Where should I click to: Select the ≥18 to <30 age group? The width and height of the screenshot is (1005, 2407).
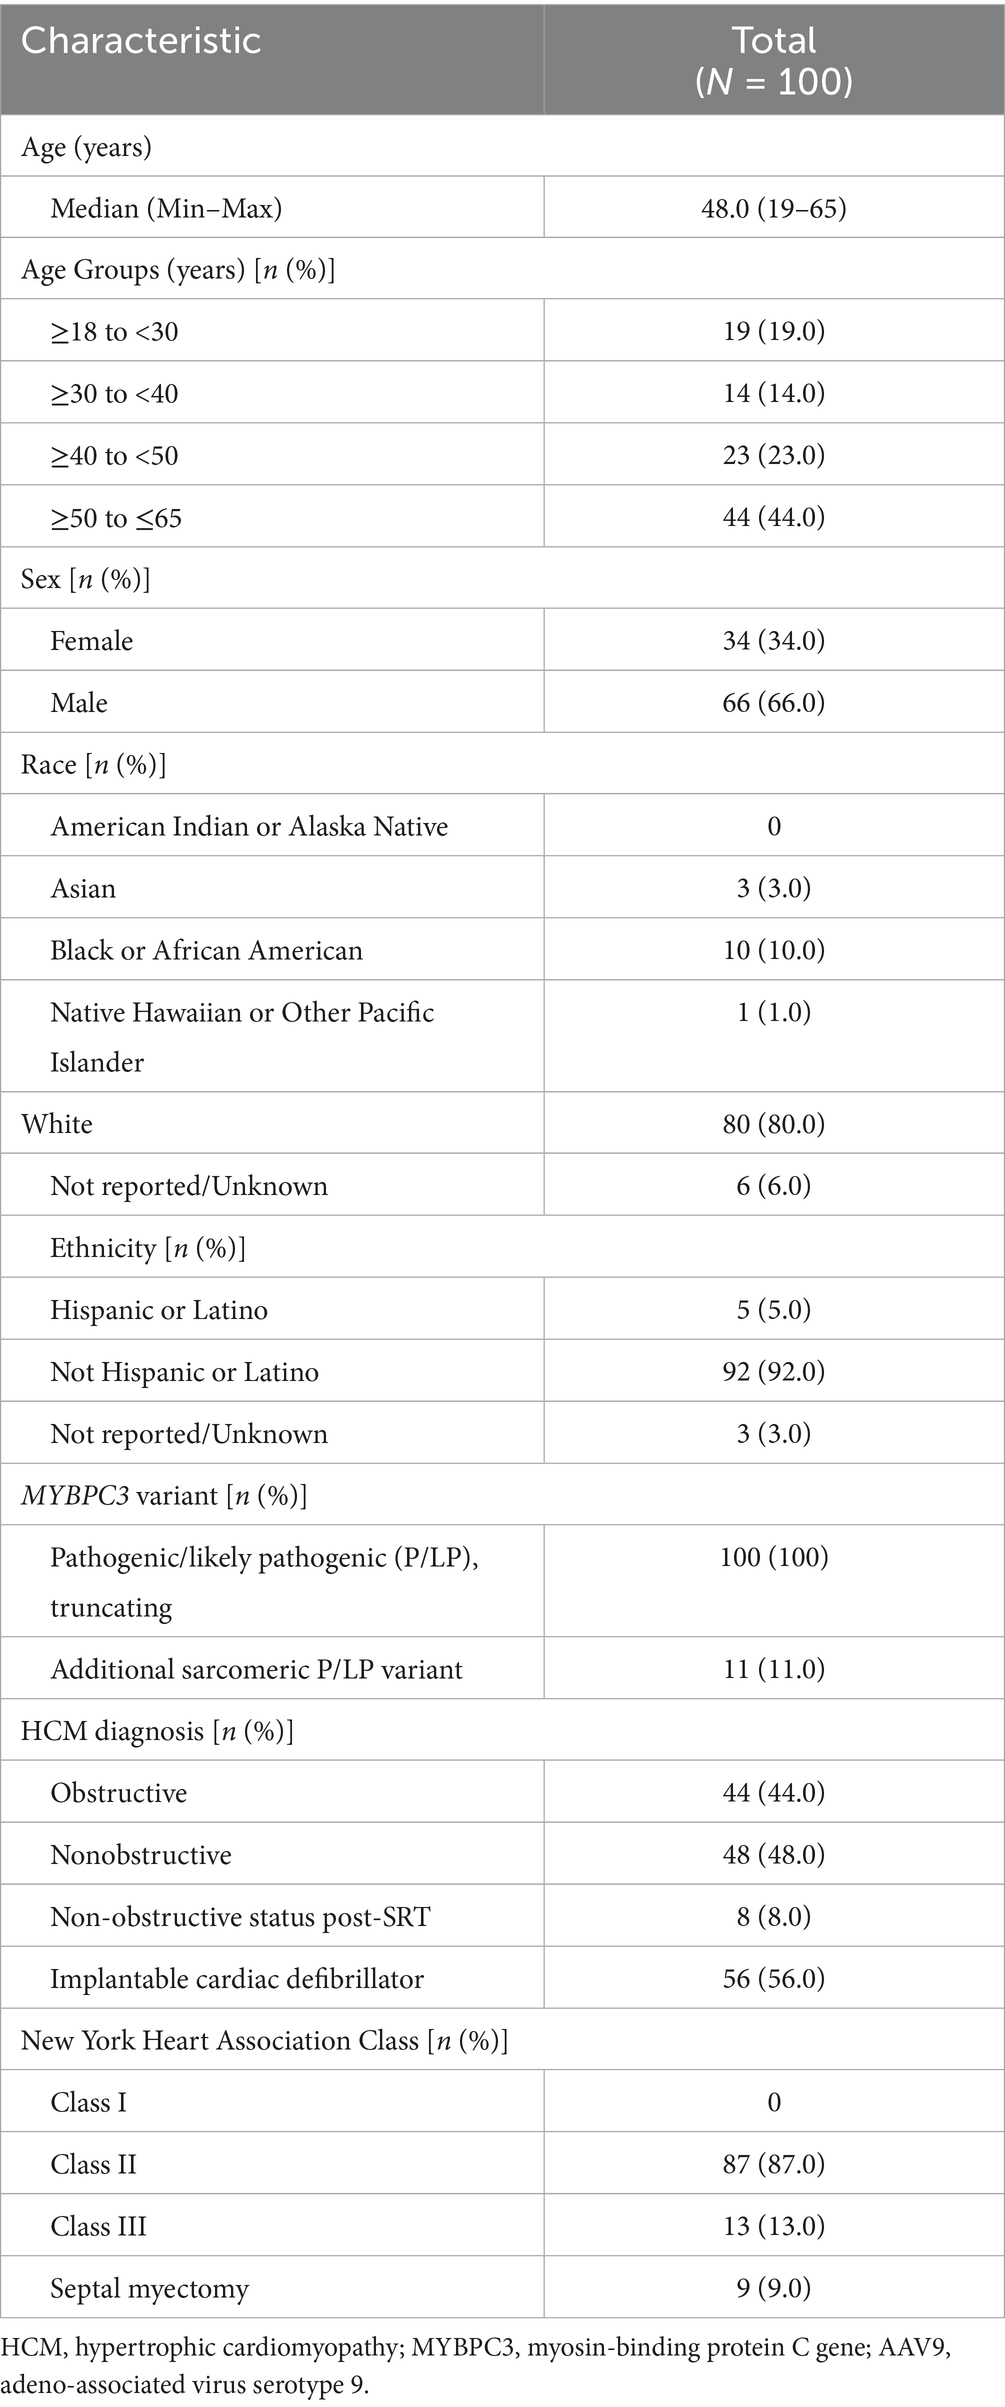pos(114,331)
